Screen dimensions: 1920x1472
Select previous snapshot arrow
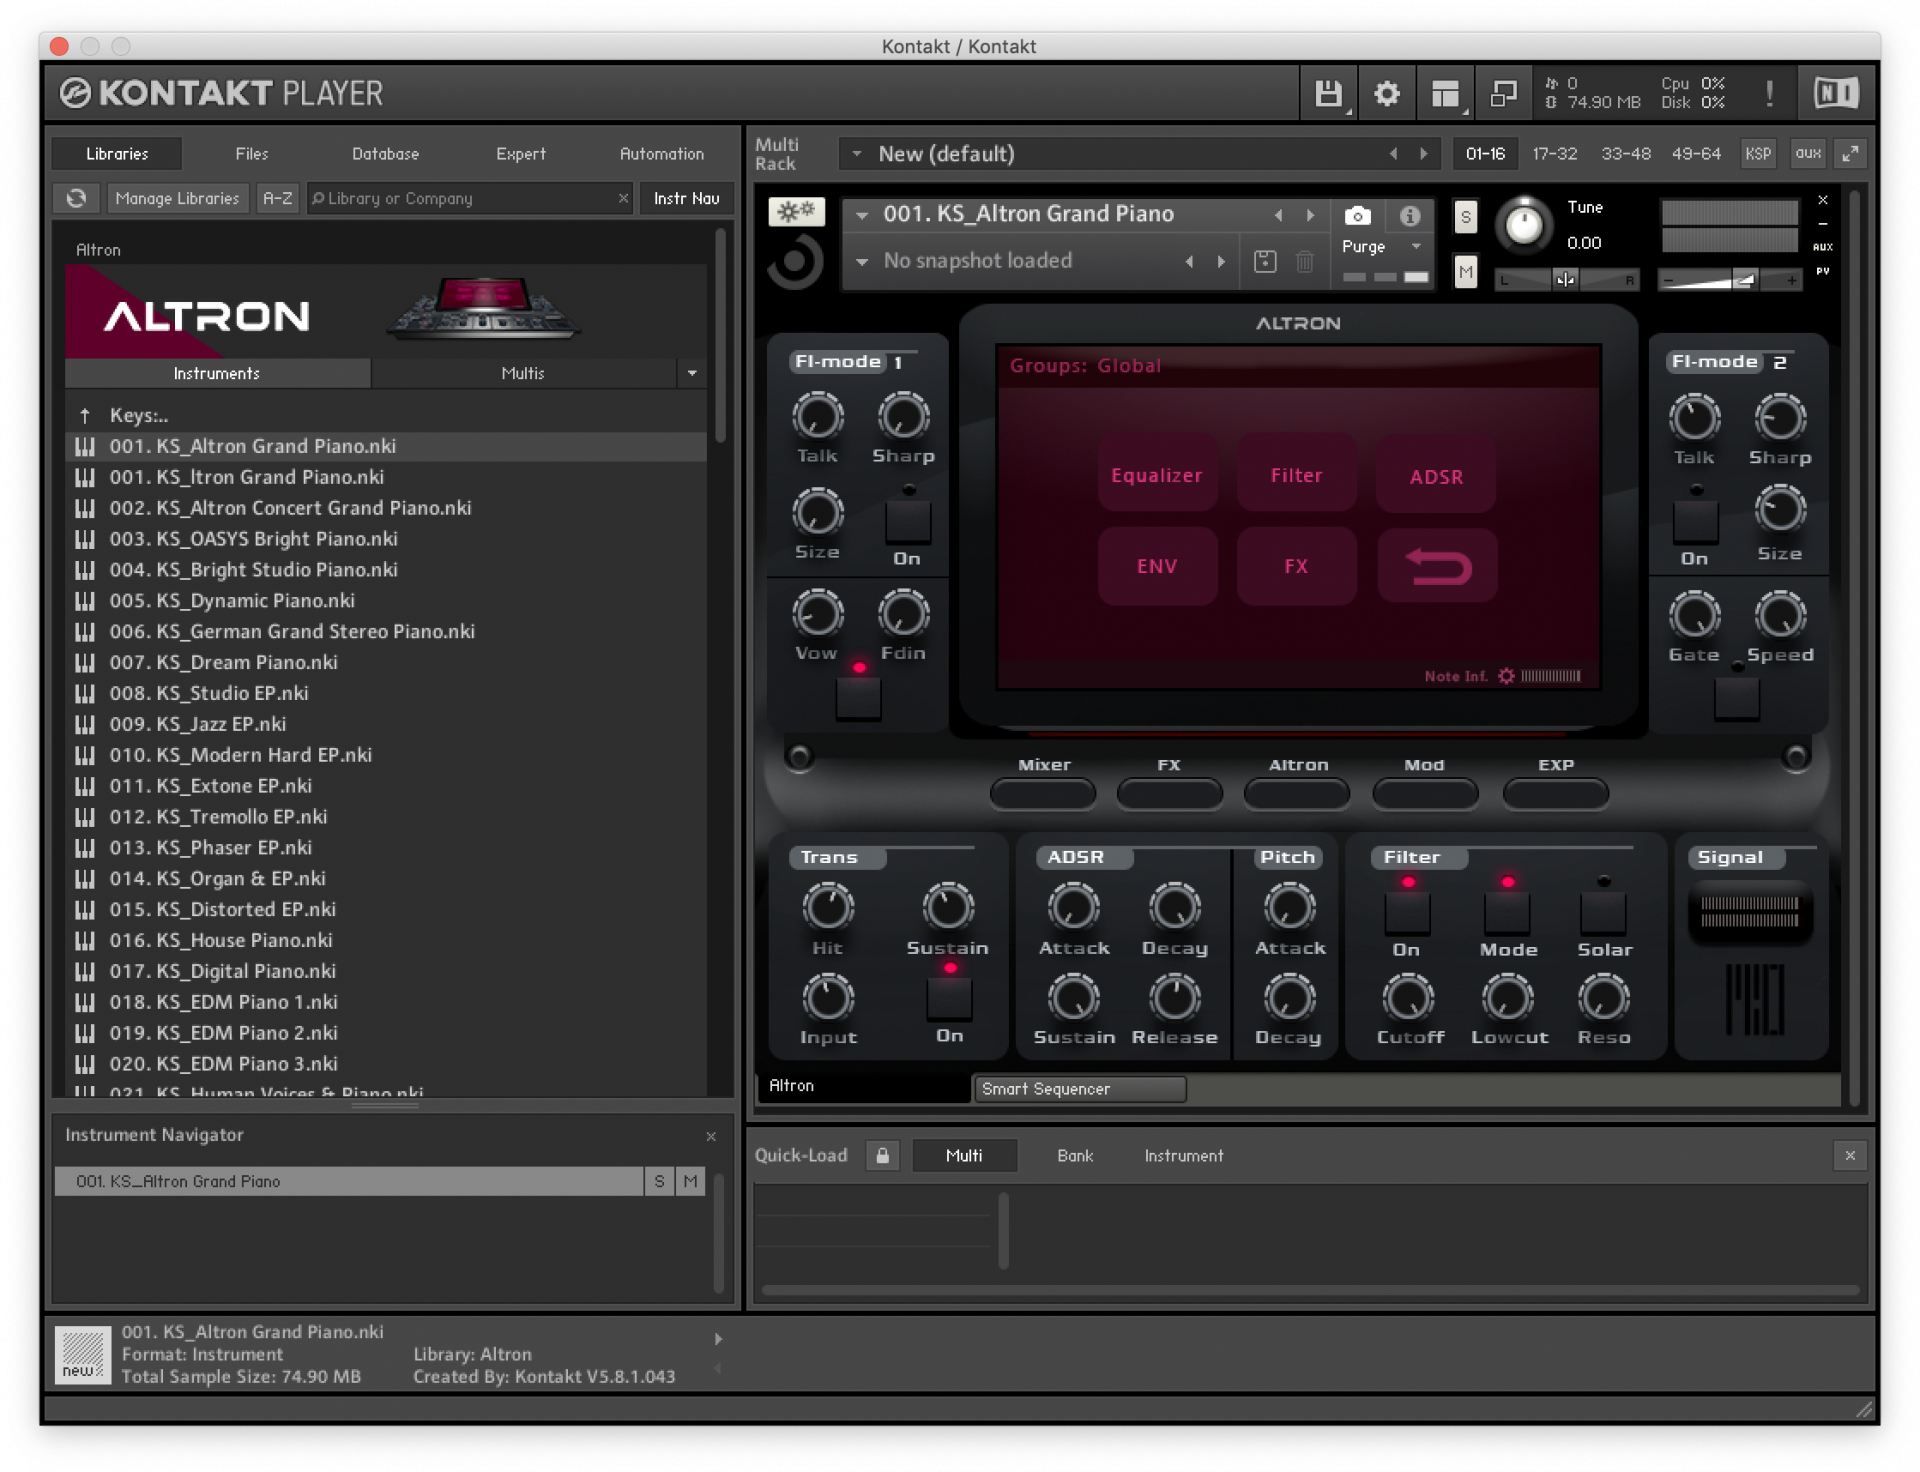click(x=1189, y=262)
